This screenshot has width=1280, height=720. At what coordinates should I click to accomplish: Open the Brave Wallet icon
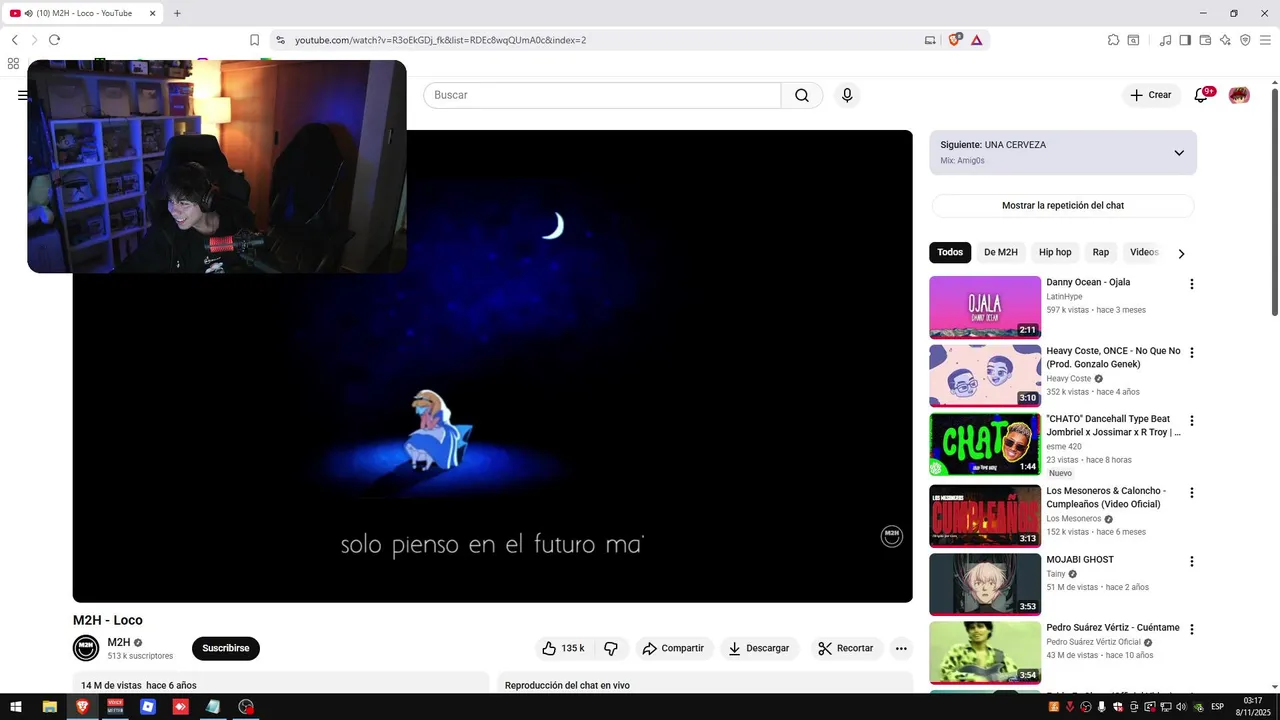[1205, 40]
